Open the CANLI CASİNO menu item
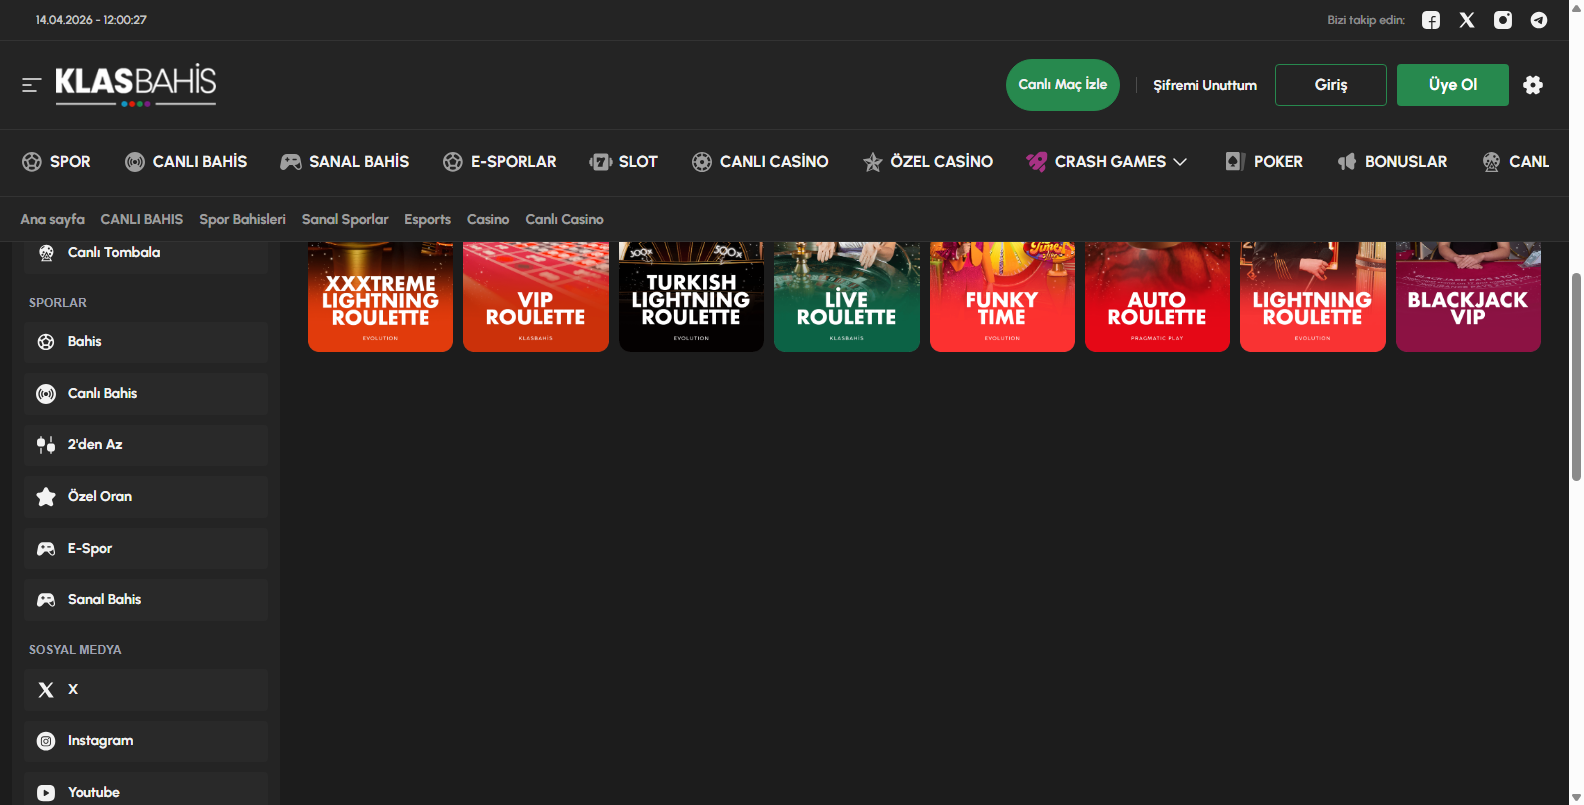 click(x=760, y=162)
